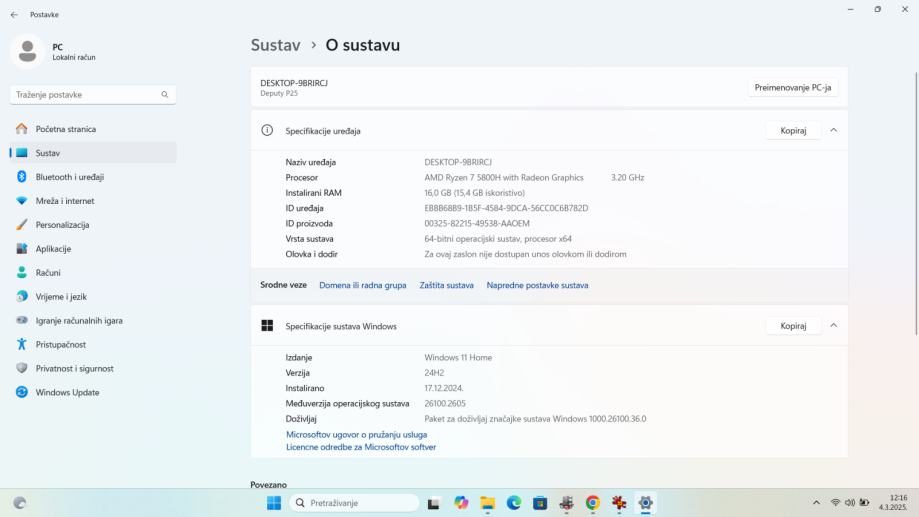
Task: Open the Windows Start button
Action: pos(274,503)
